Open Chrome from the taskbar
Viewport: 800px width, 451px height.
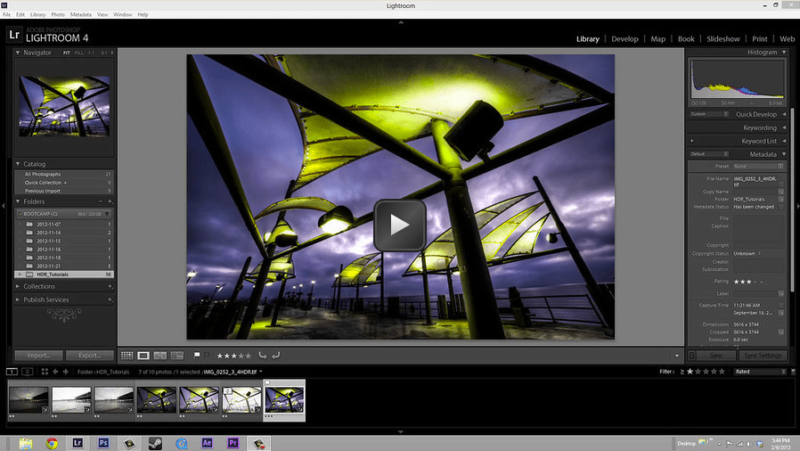tap(52, 443)
